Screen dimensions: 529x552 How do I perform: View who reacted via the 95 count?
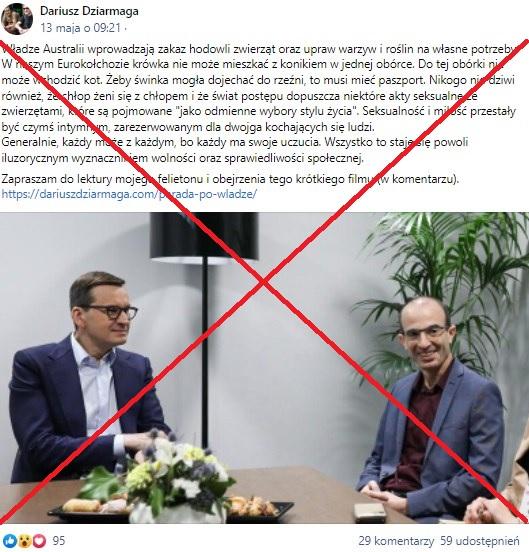58,541
